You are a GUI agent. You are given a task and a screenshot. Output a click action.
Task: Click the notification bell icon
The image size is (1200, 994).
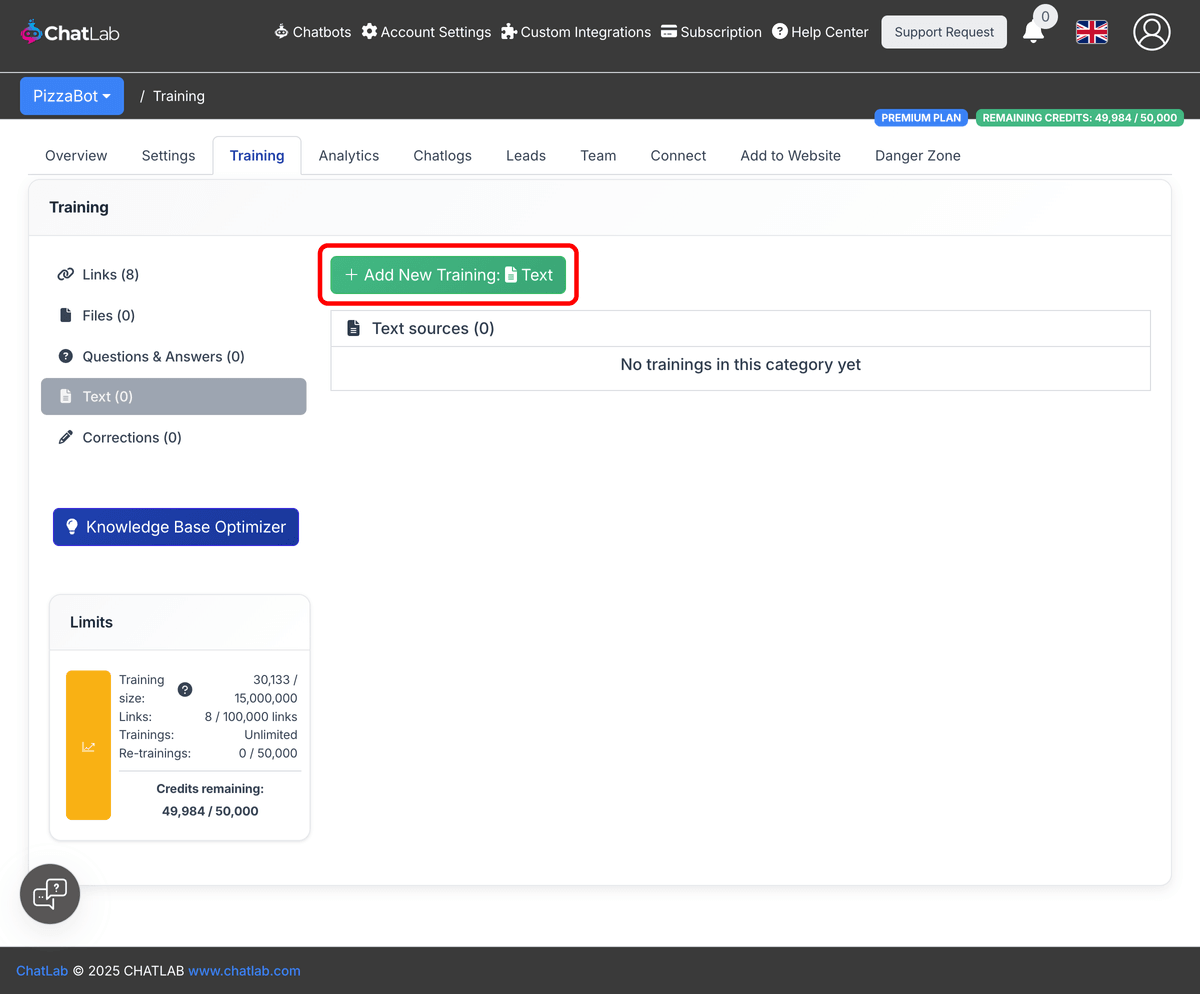click(1034, 32)
